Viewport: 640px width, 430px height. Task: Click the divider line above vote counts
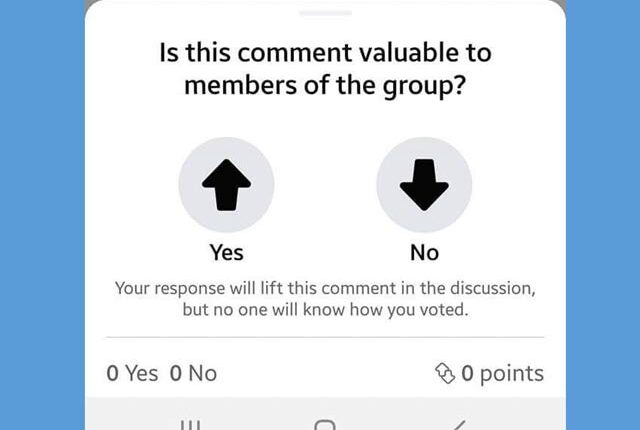325,338
